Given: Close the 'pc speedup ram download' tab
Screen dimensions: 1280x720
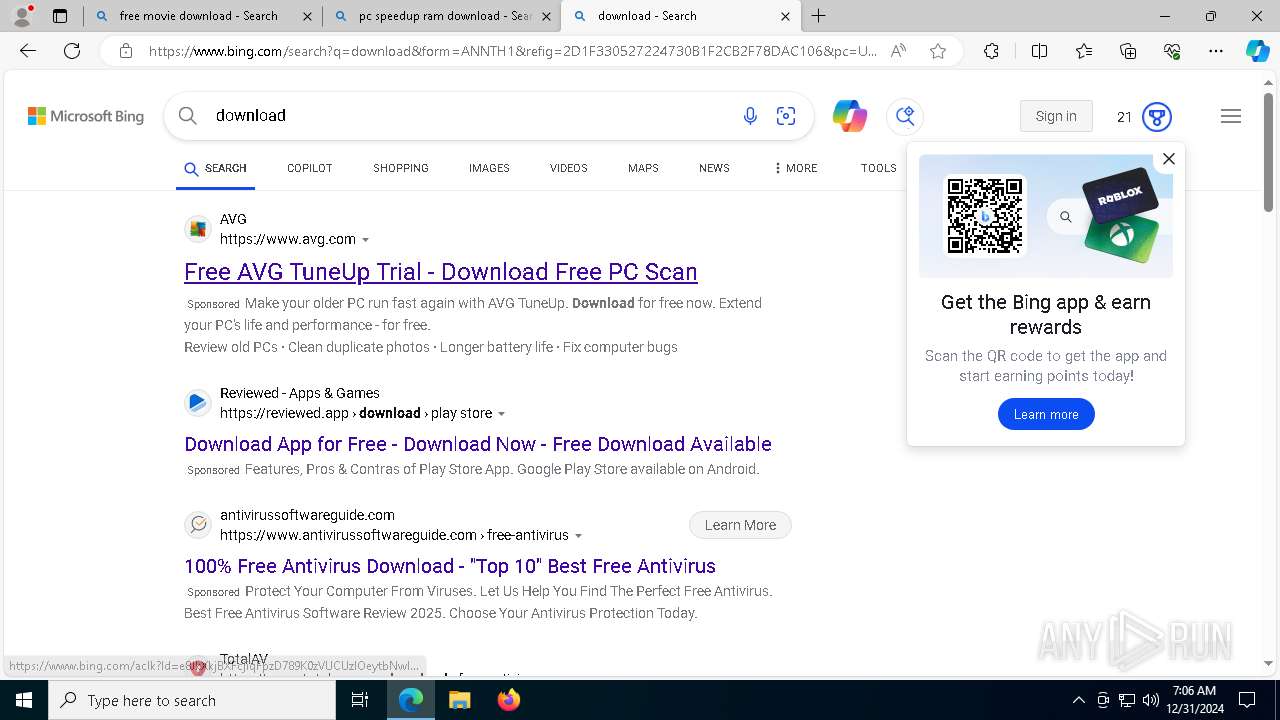Looking at the screenshot, I should click(x=546, y=16).
